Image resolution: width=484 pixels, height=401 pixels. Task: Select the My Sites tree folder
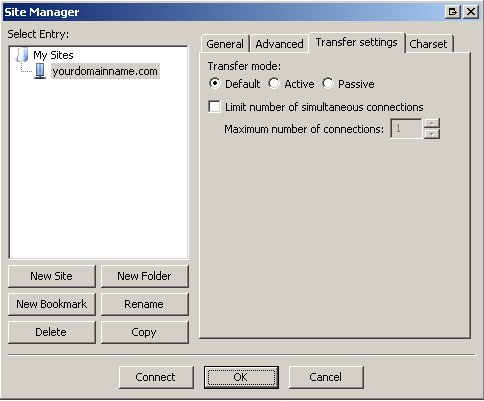point(53,55)
